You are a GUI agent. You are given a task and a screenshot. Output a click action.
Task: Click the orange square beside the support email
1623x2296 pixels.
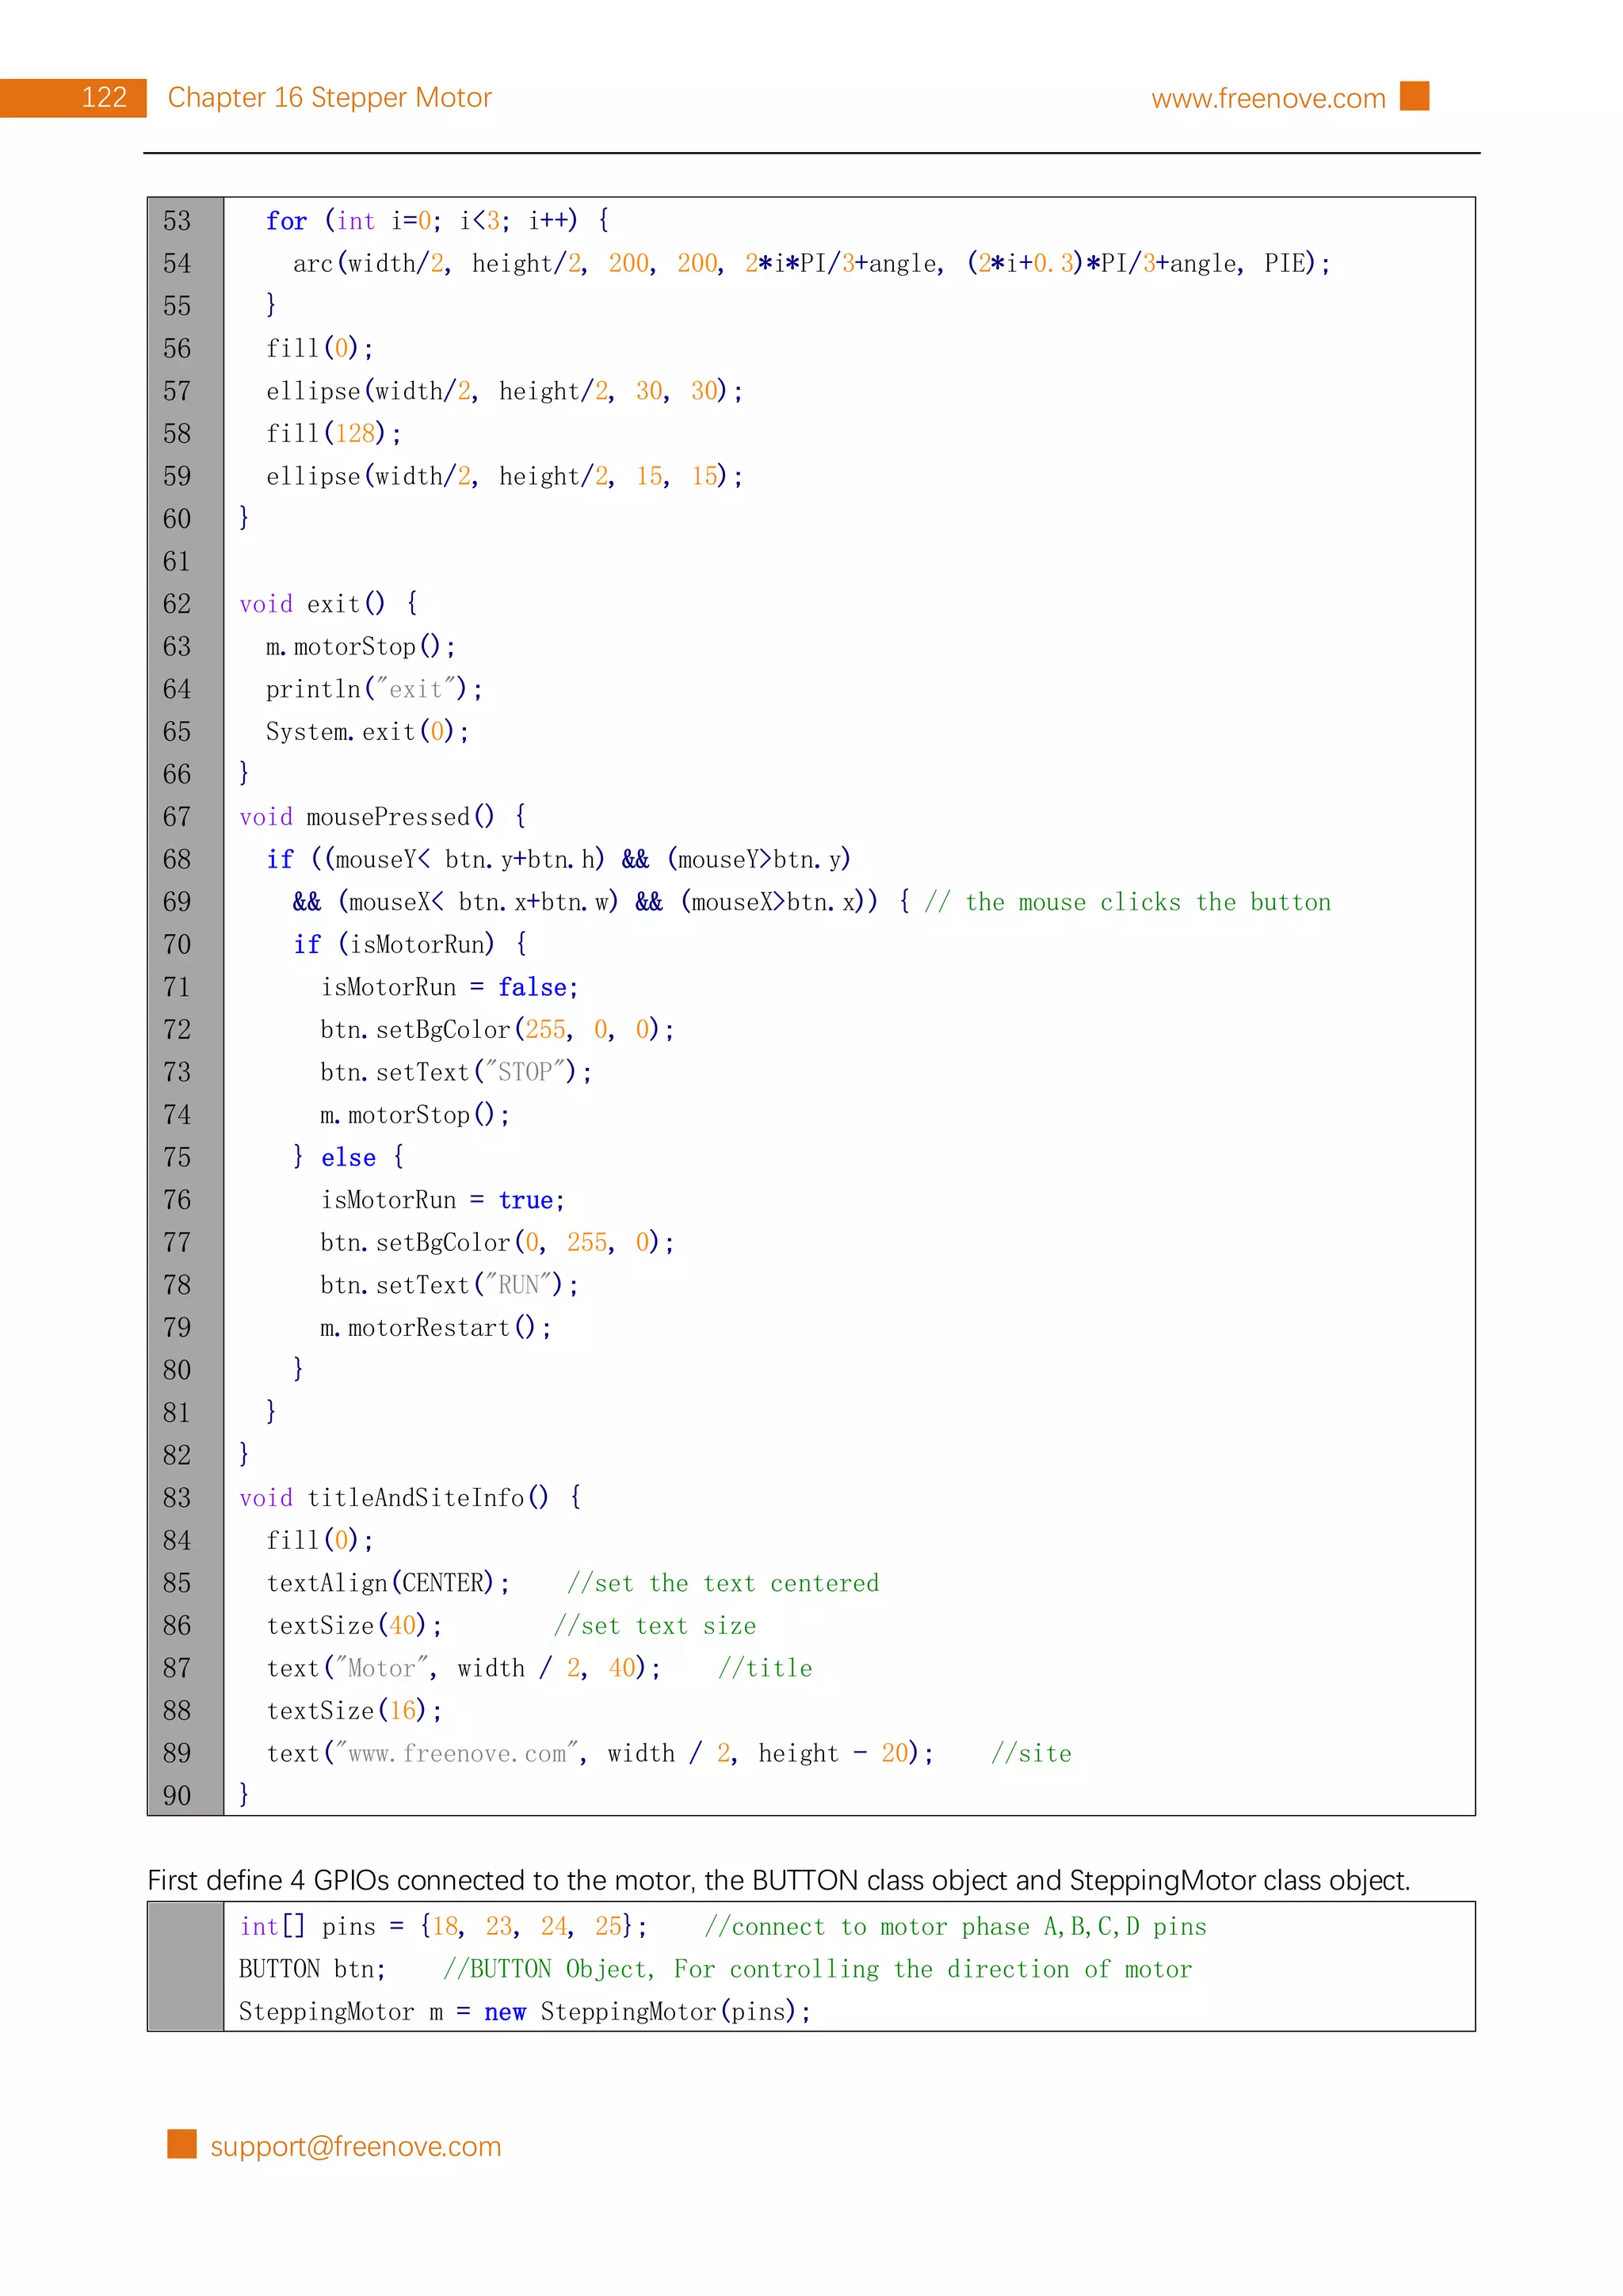click(182, 2144)
